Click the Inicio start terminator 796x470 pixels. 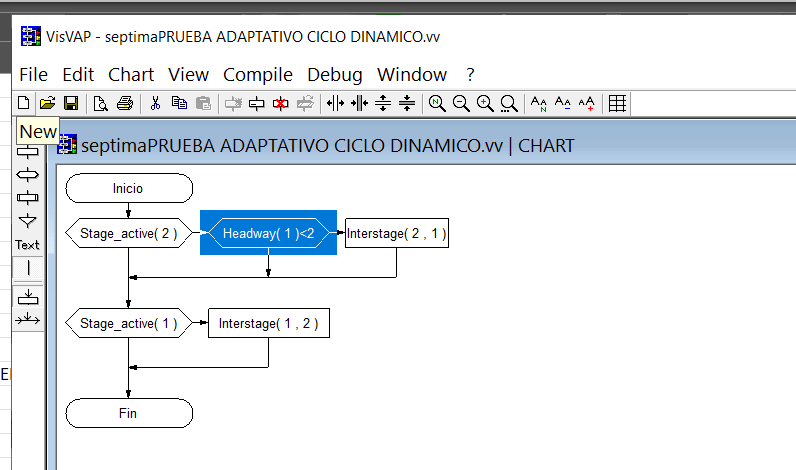pyautogui.click(x=128, y=188)
